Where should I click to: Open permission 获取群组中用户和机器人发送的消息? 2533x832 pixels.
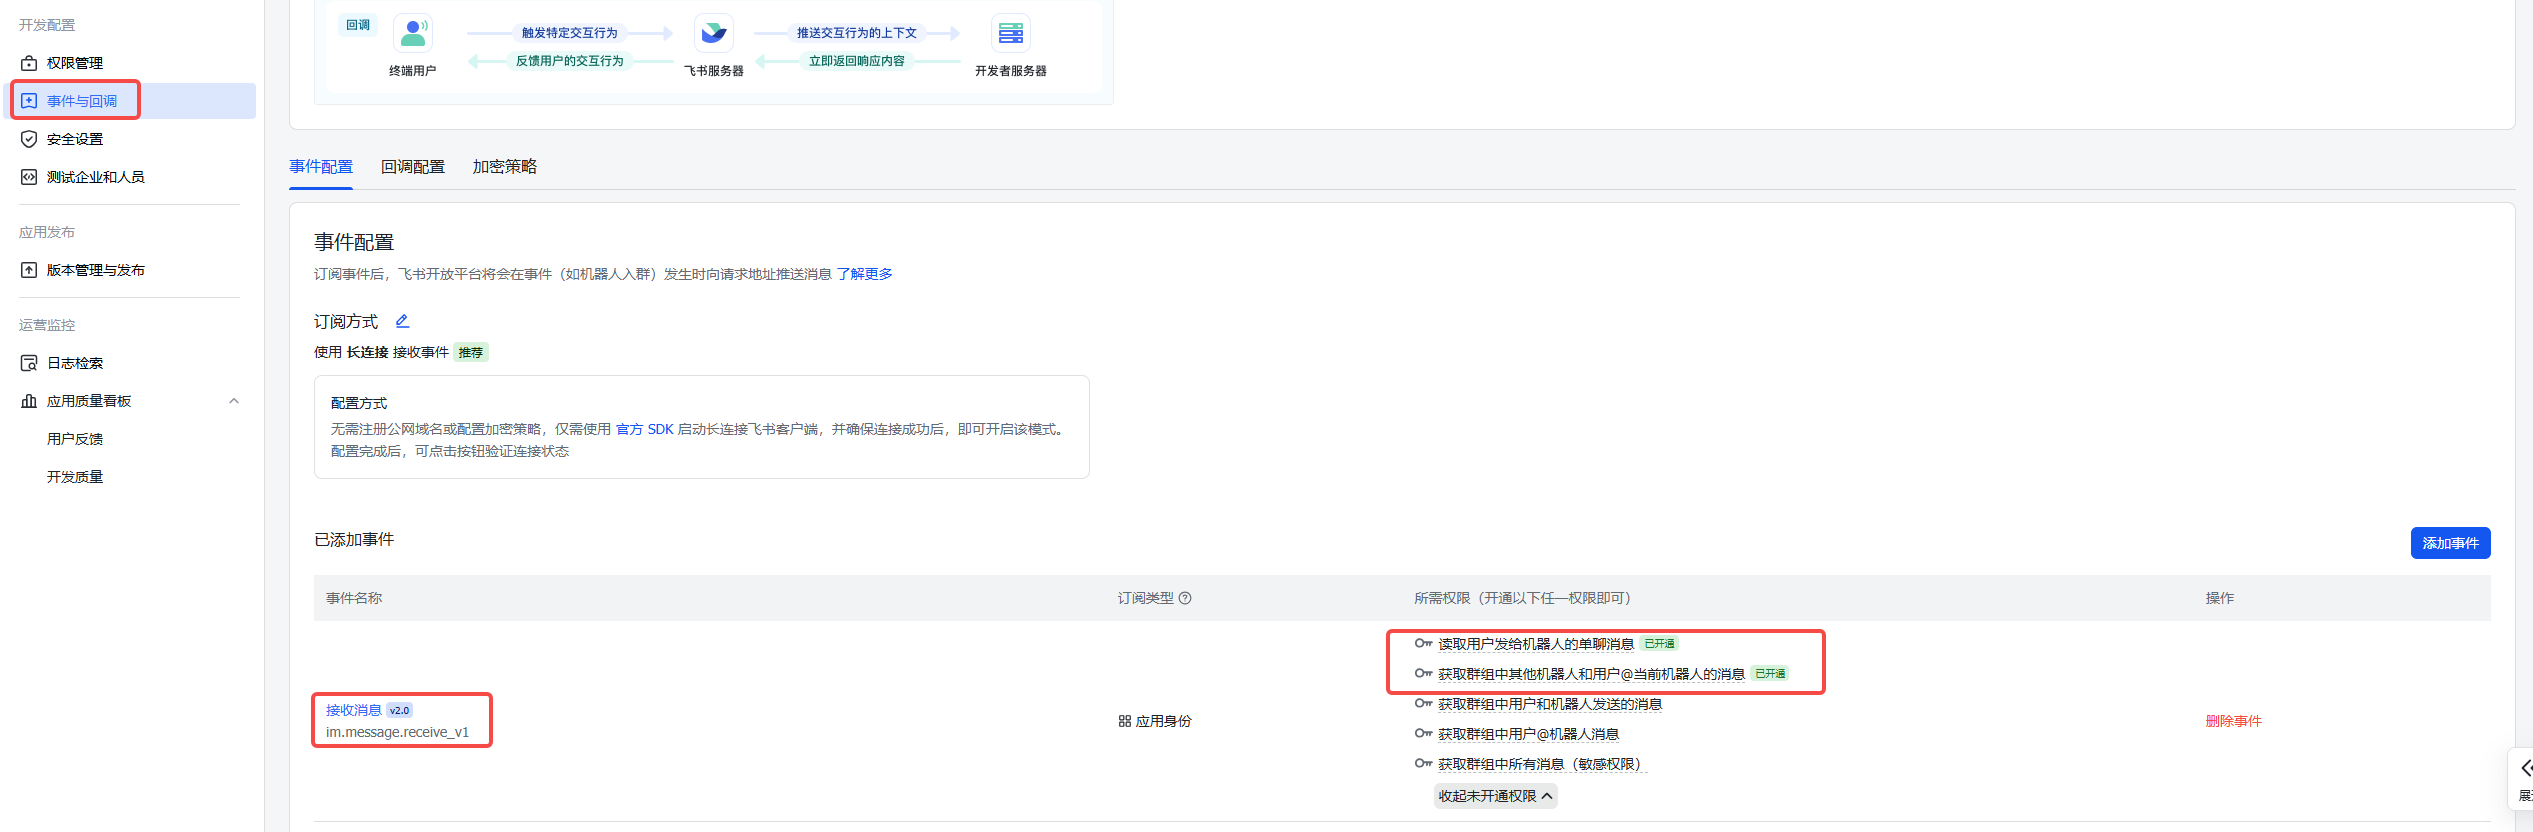tap(1551, 704)
